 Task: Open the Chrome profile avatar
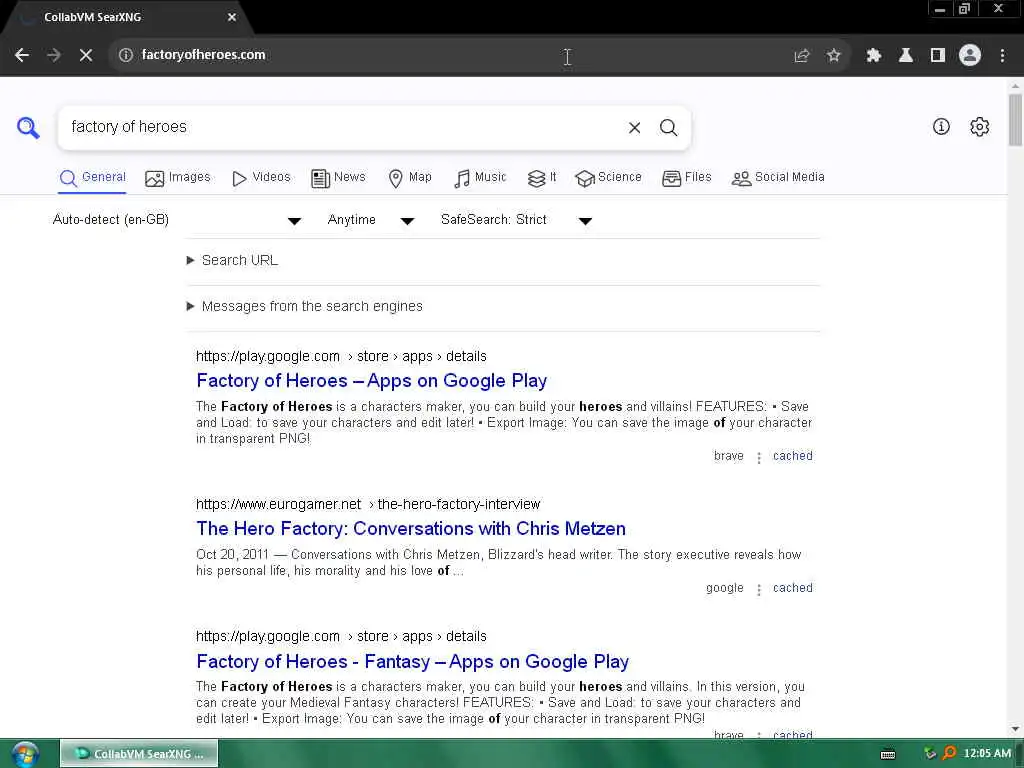pos(970,55)
